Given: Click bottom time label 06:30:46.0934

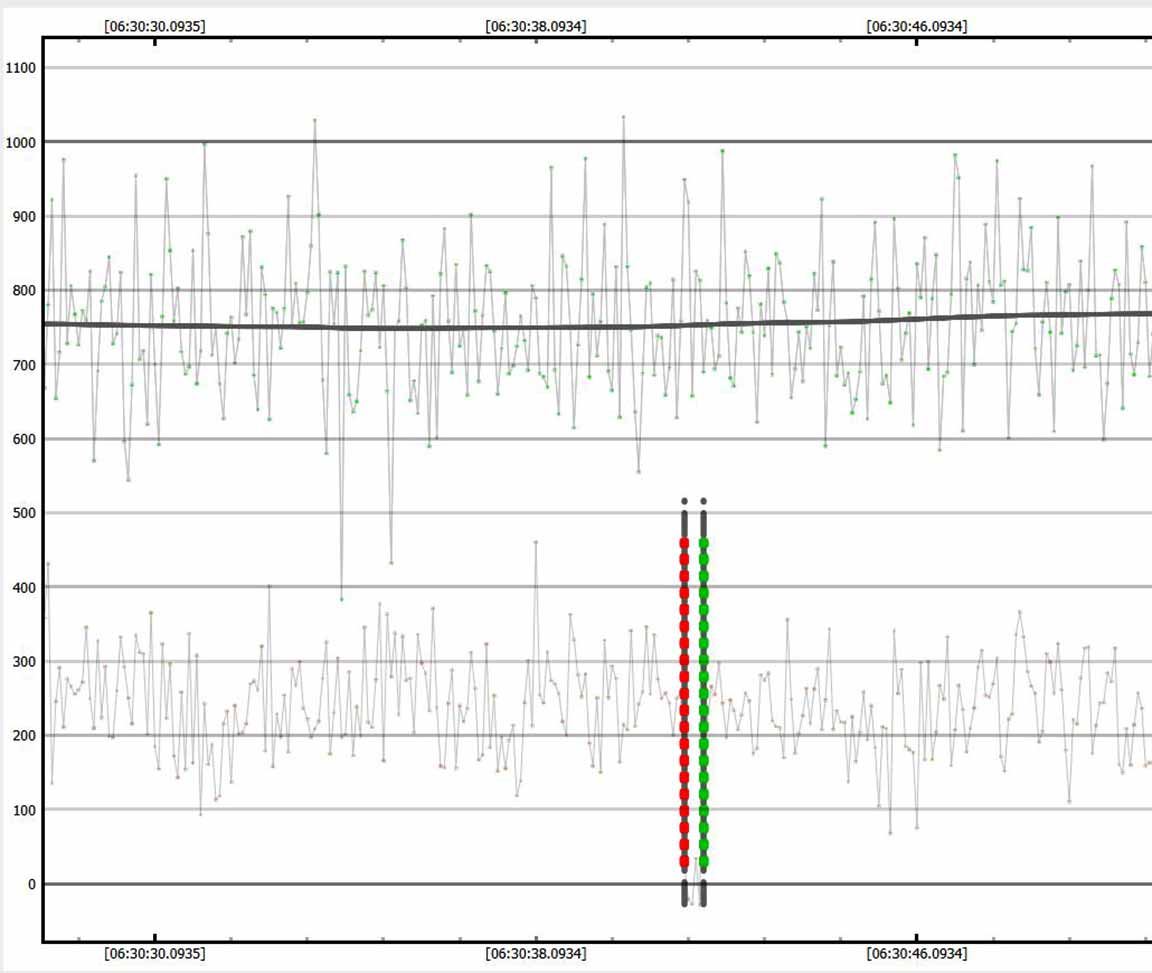Looking at the screenshot, I should tap(917, 954).
